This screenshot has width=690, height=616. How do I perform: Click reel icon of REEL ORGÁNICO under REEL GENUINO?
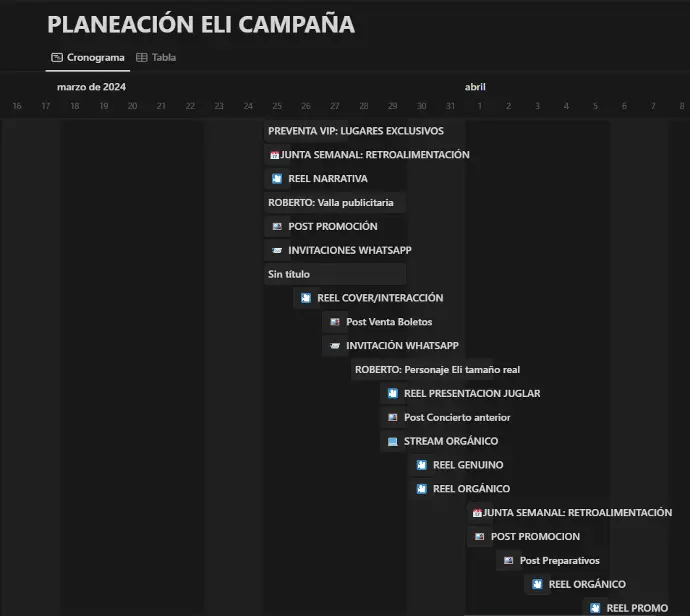point(422,489)
